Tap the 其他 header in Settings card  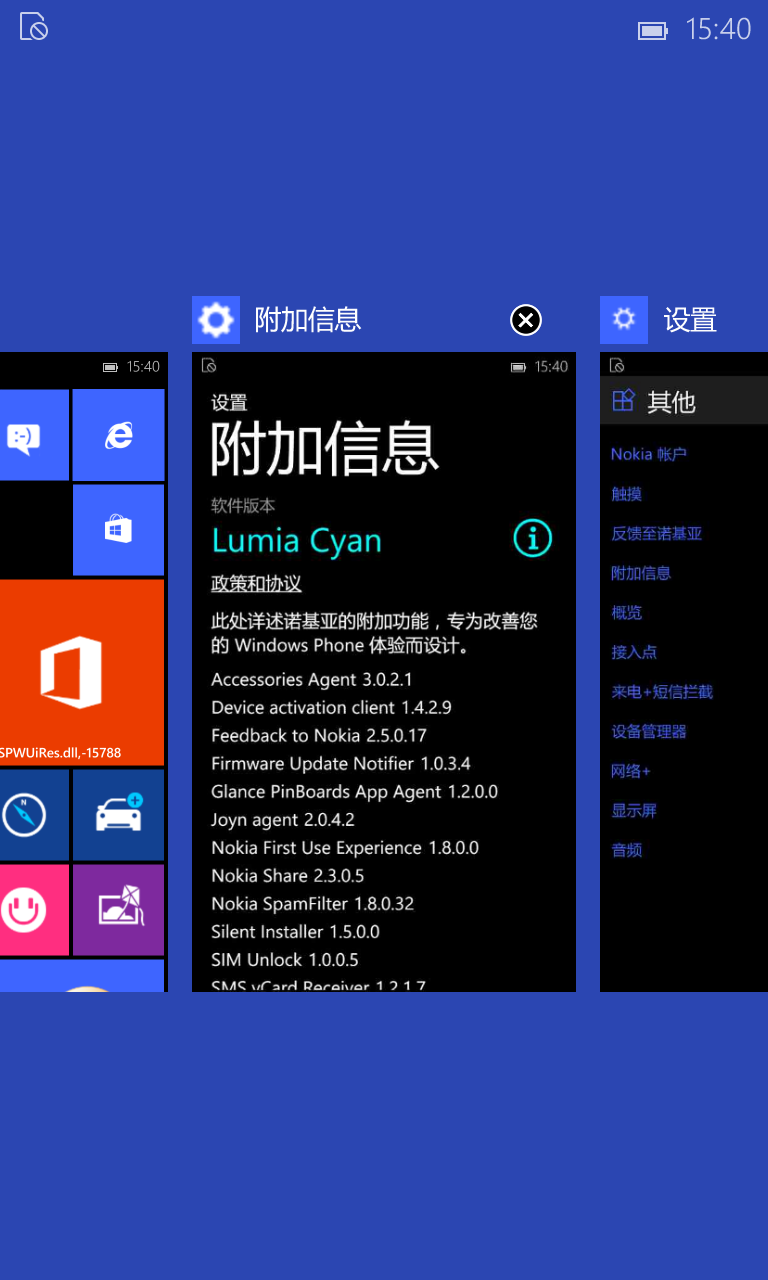coord(671,402)
